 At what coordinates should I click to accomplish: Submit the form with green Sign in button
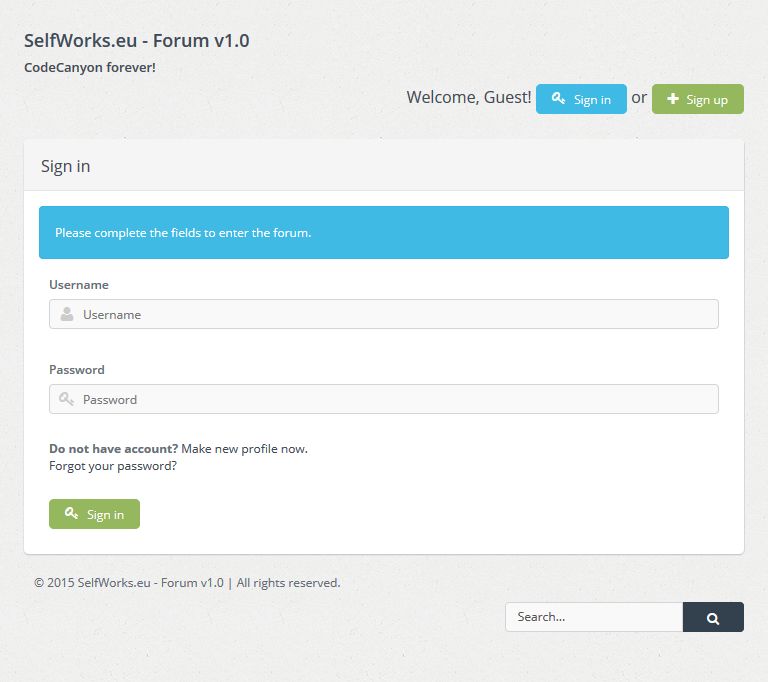point(94,514)
